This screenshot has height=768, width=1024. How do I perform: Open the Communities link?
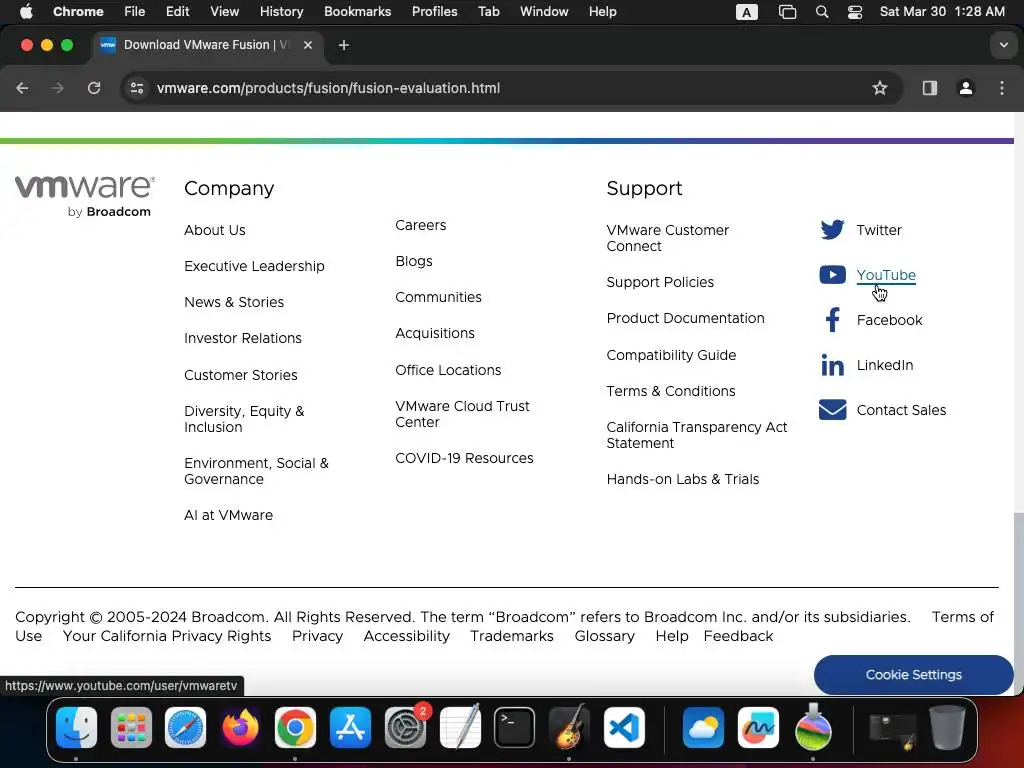(x=438, y=297)
